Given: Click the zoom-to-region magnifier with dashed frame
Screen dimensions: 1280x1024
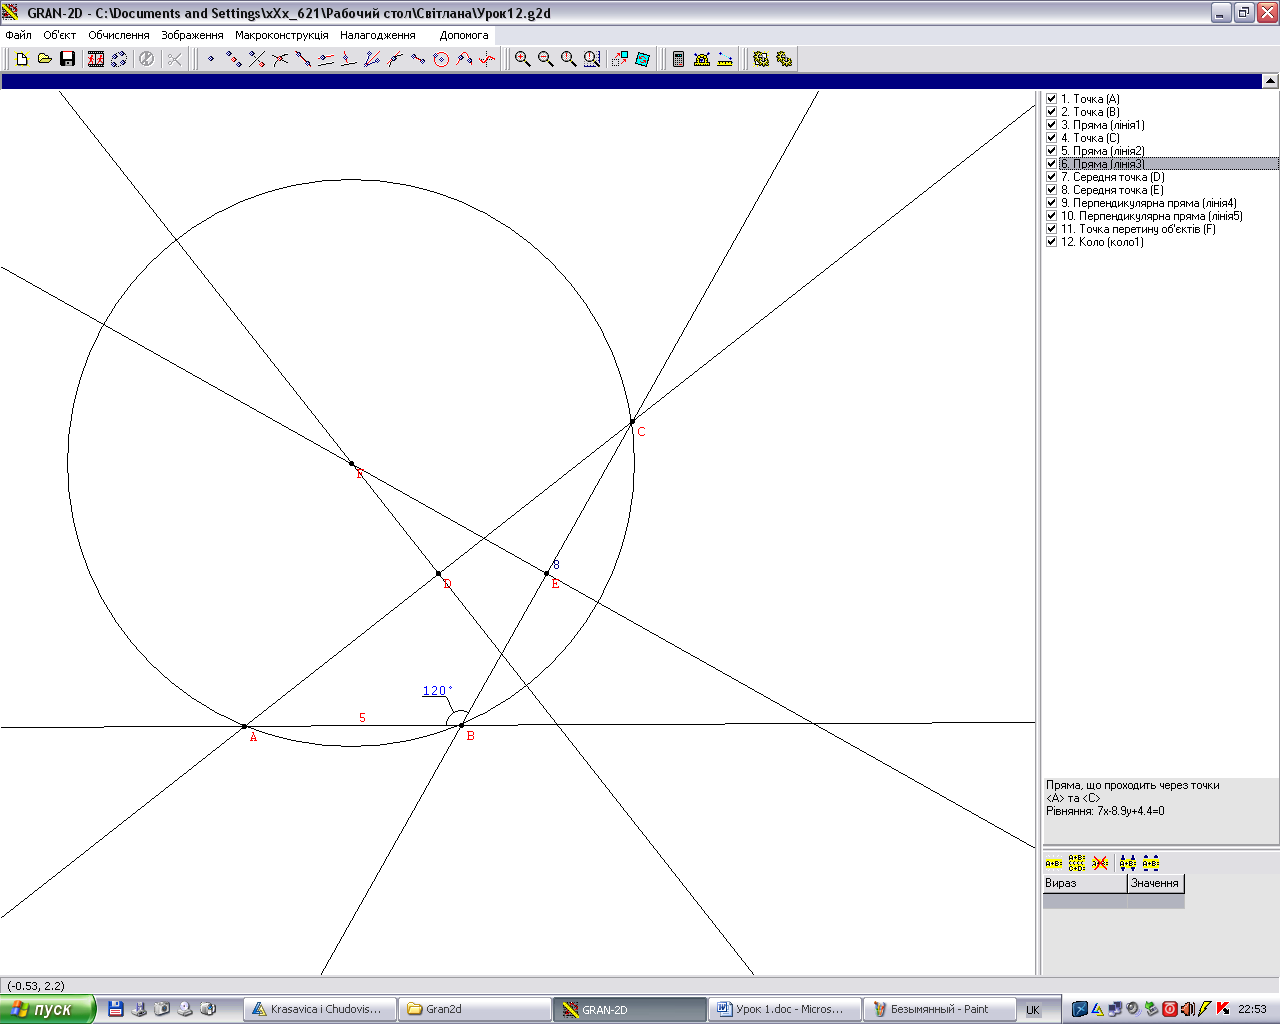Looking at the screenshot, I should [x=592, y=59].
